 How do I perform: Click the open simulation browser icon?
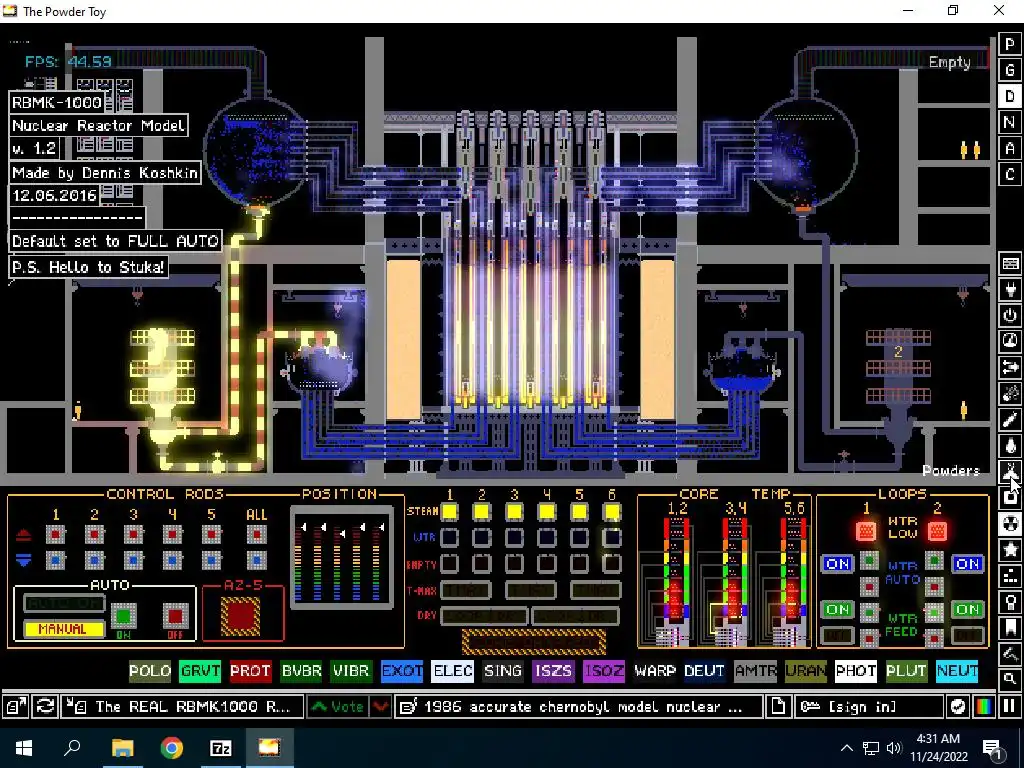tap(15, 707)
